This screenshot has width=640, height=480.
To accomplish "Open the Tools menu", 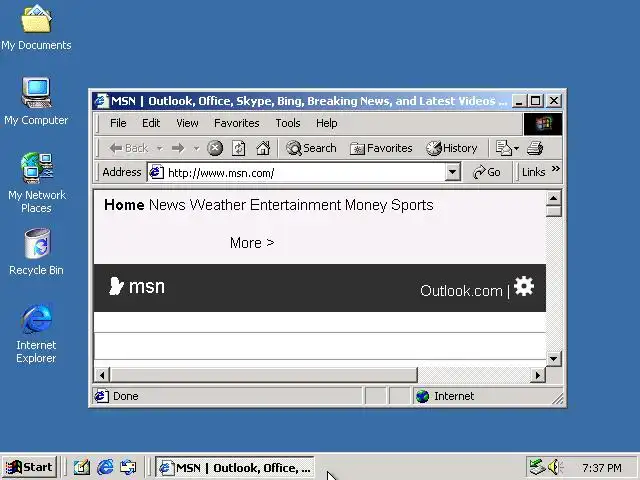I will (x=288, y=123).
